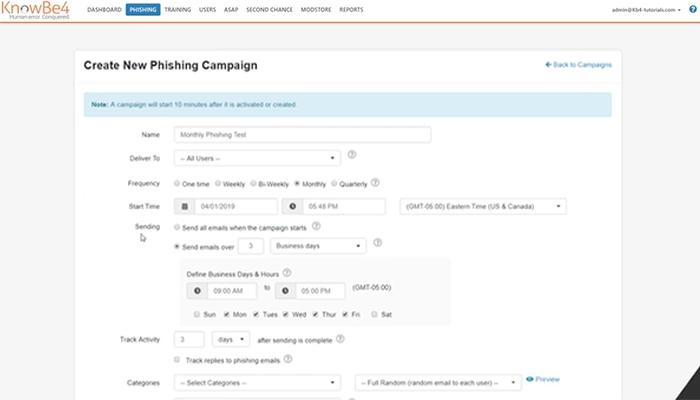Open the Users tab
The width and height of the screenshot is (700, 400).
(207, 9)
